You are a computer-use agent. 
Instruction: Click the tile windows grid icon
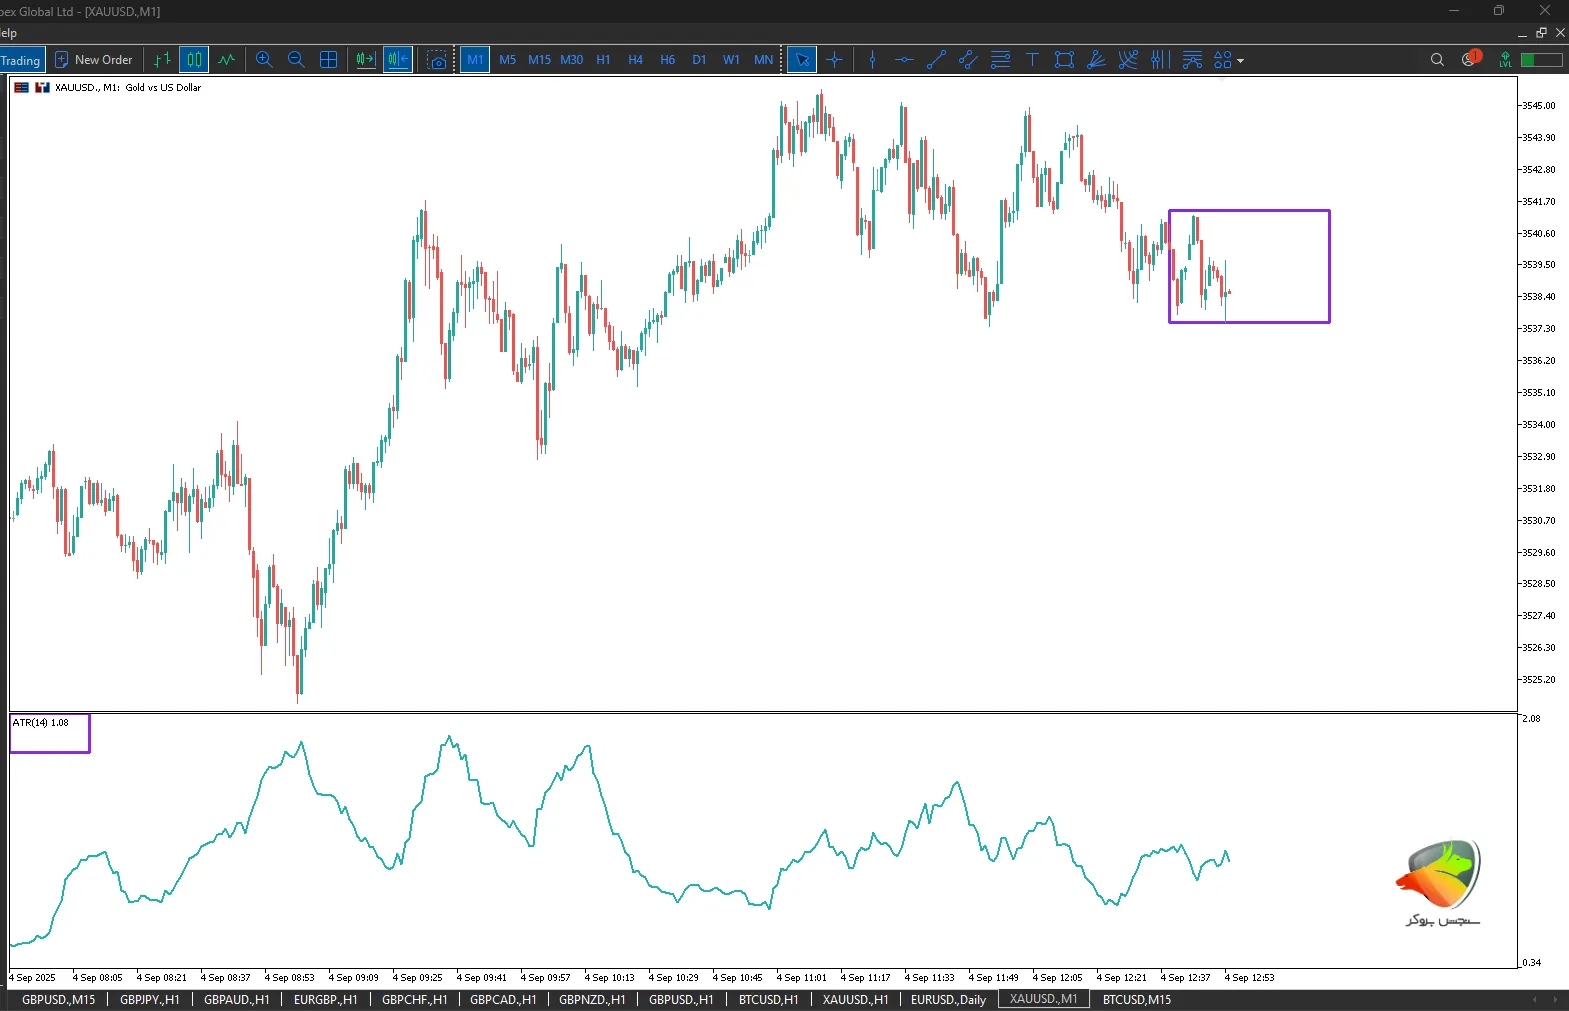pyautogui.click(x=328, y=60)
